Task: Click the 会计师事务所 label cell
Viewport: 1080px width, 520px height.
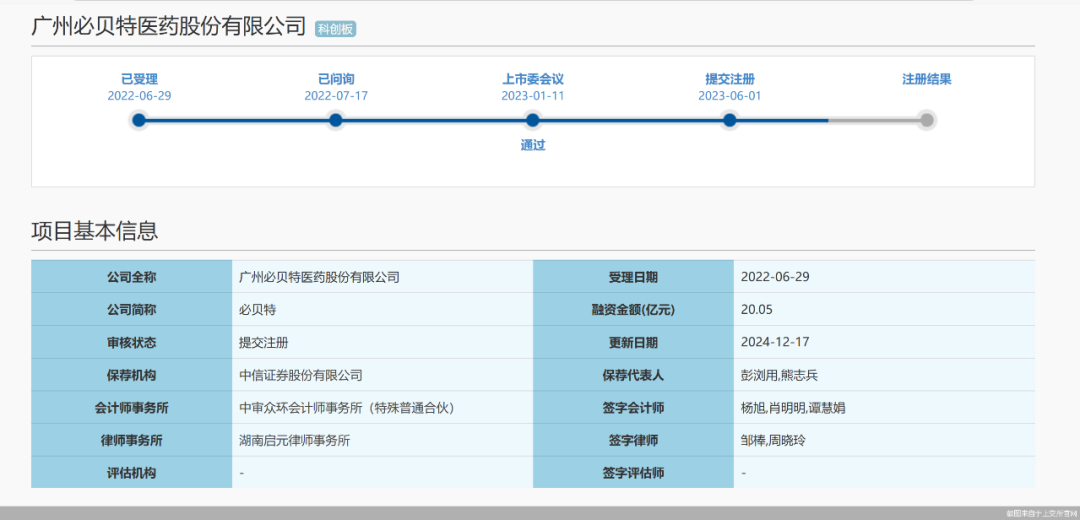Action: pos(132,408)
